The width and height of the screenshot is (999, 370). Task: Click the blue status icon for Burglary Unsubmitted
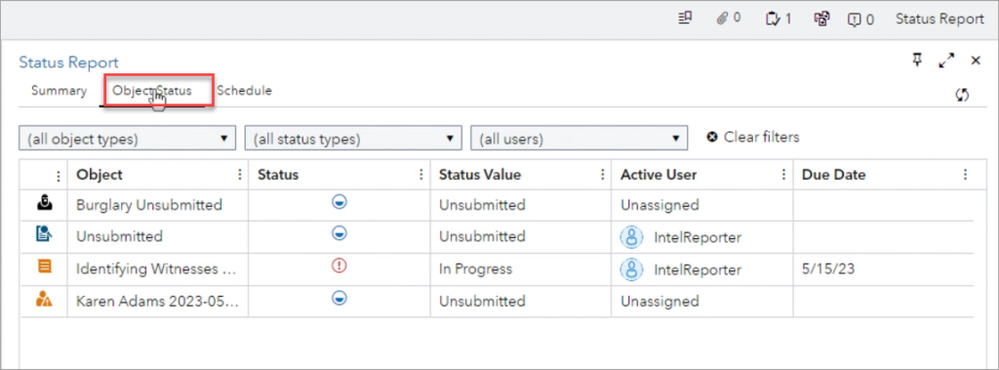[340, 203]
